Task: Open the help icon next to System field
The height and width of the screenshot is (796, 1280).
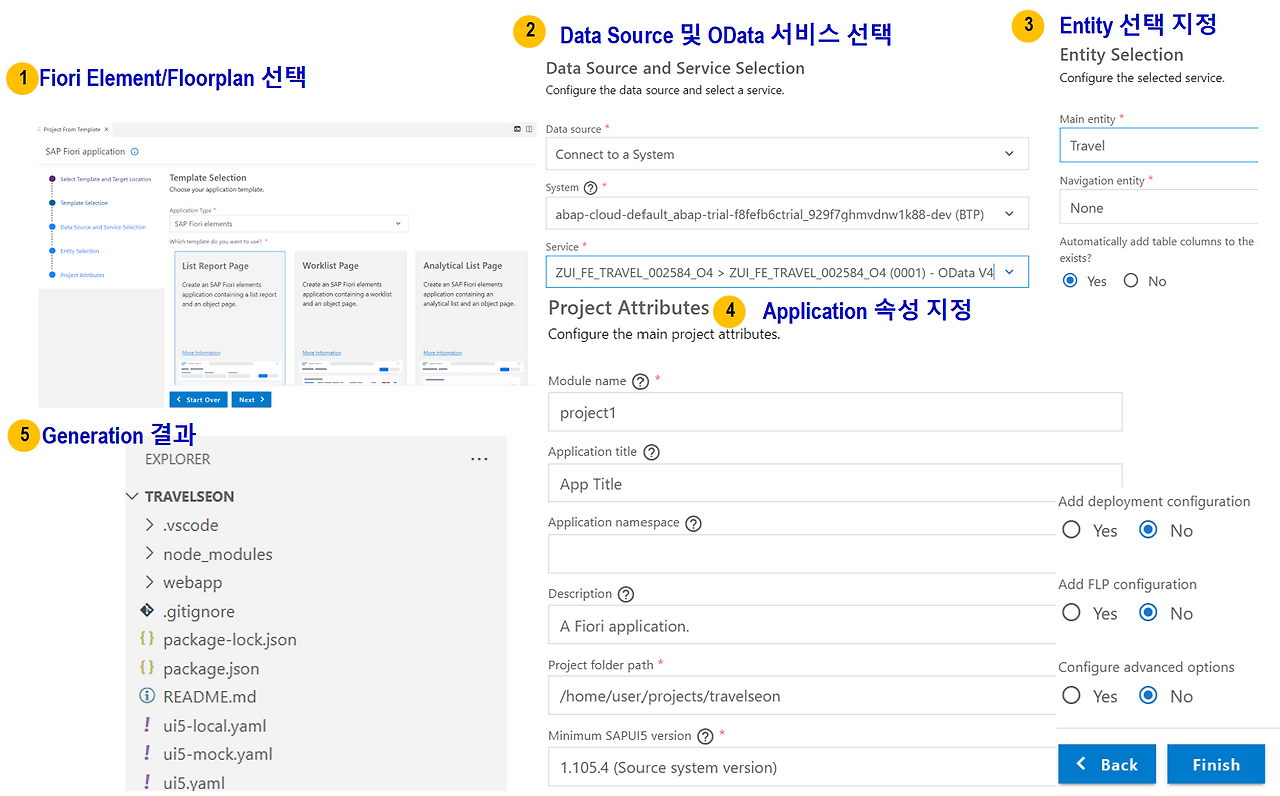Action: tap(590, 187)
